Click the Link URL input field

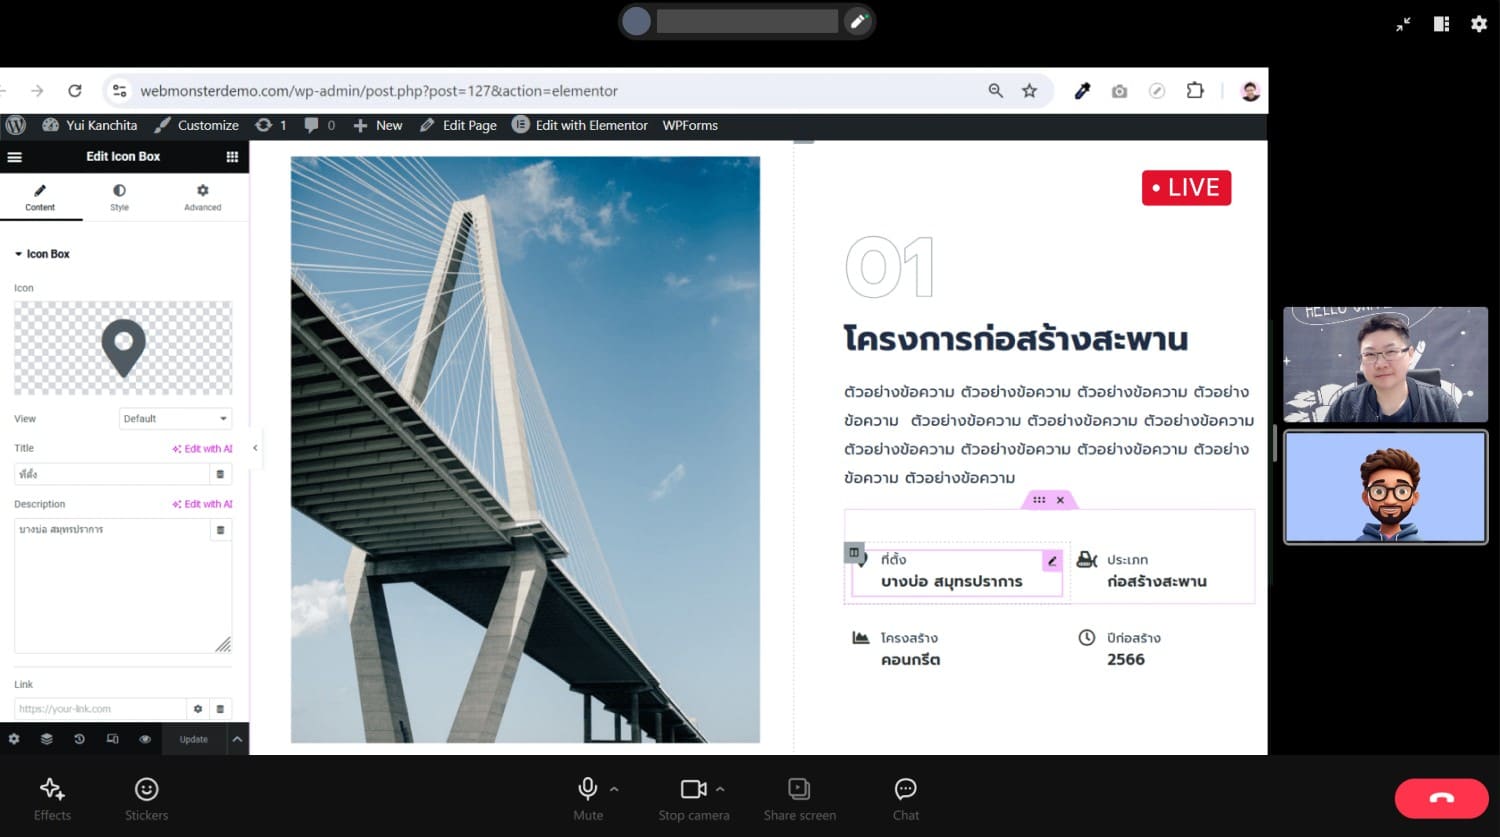coord(100,709)
